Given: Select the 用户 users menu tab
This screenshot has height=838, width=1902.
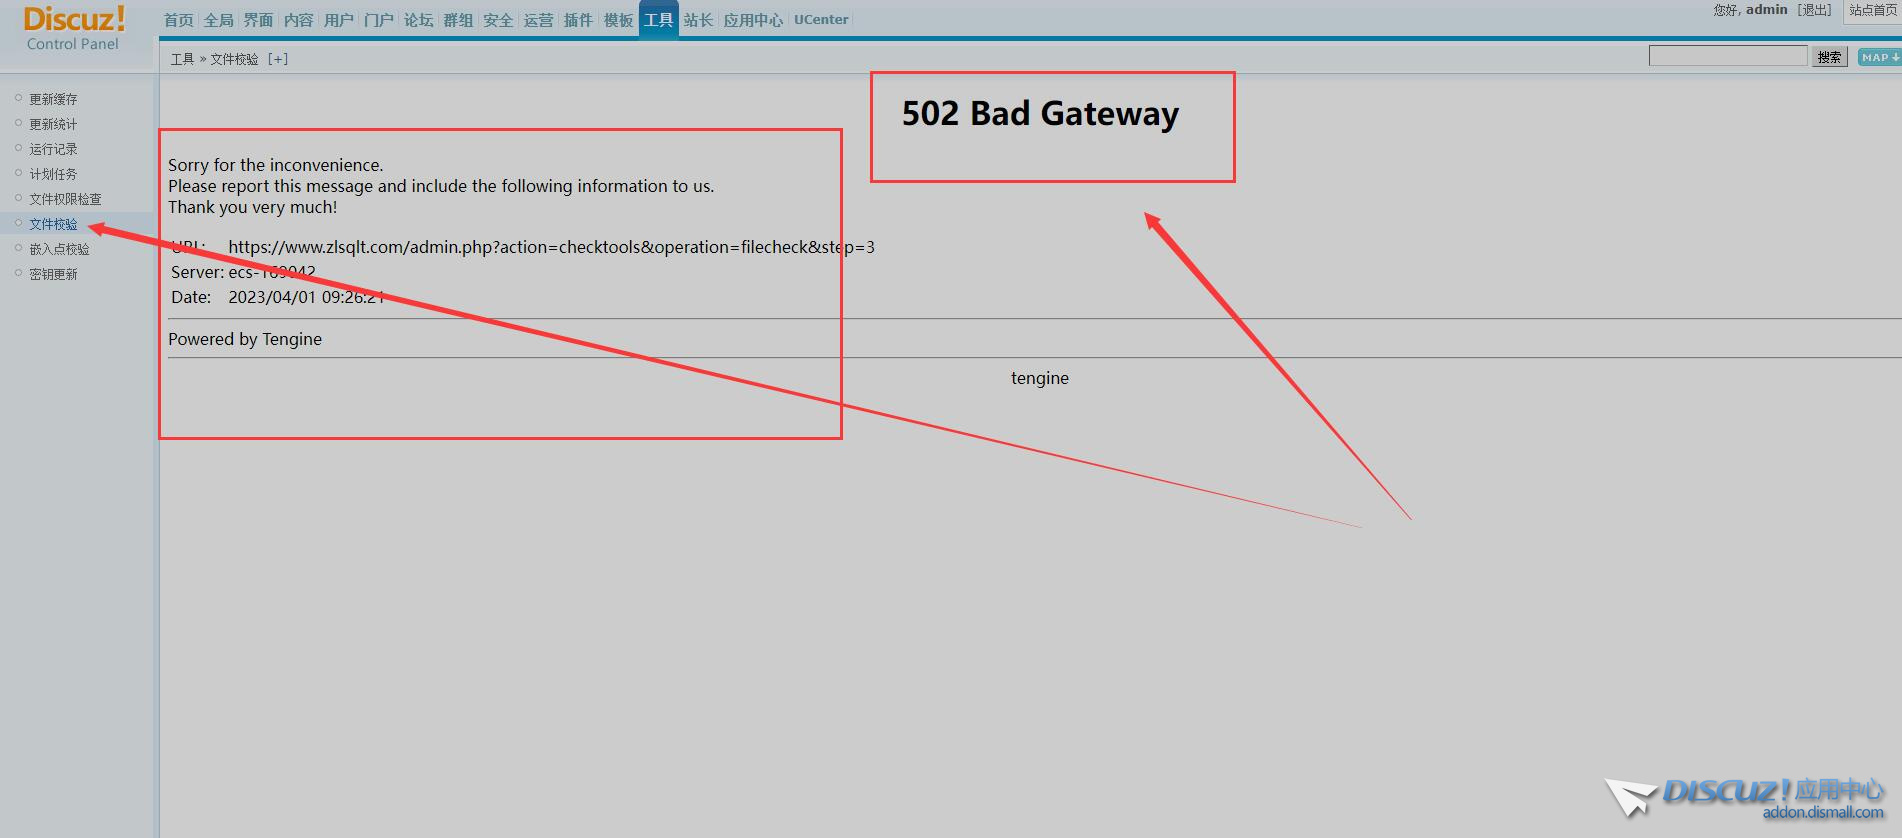Looking at the screenshot, I should pyautogui.click(x=339, y=20).
